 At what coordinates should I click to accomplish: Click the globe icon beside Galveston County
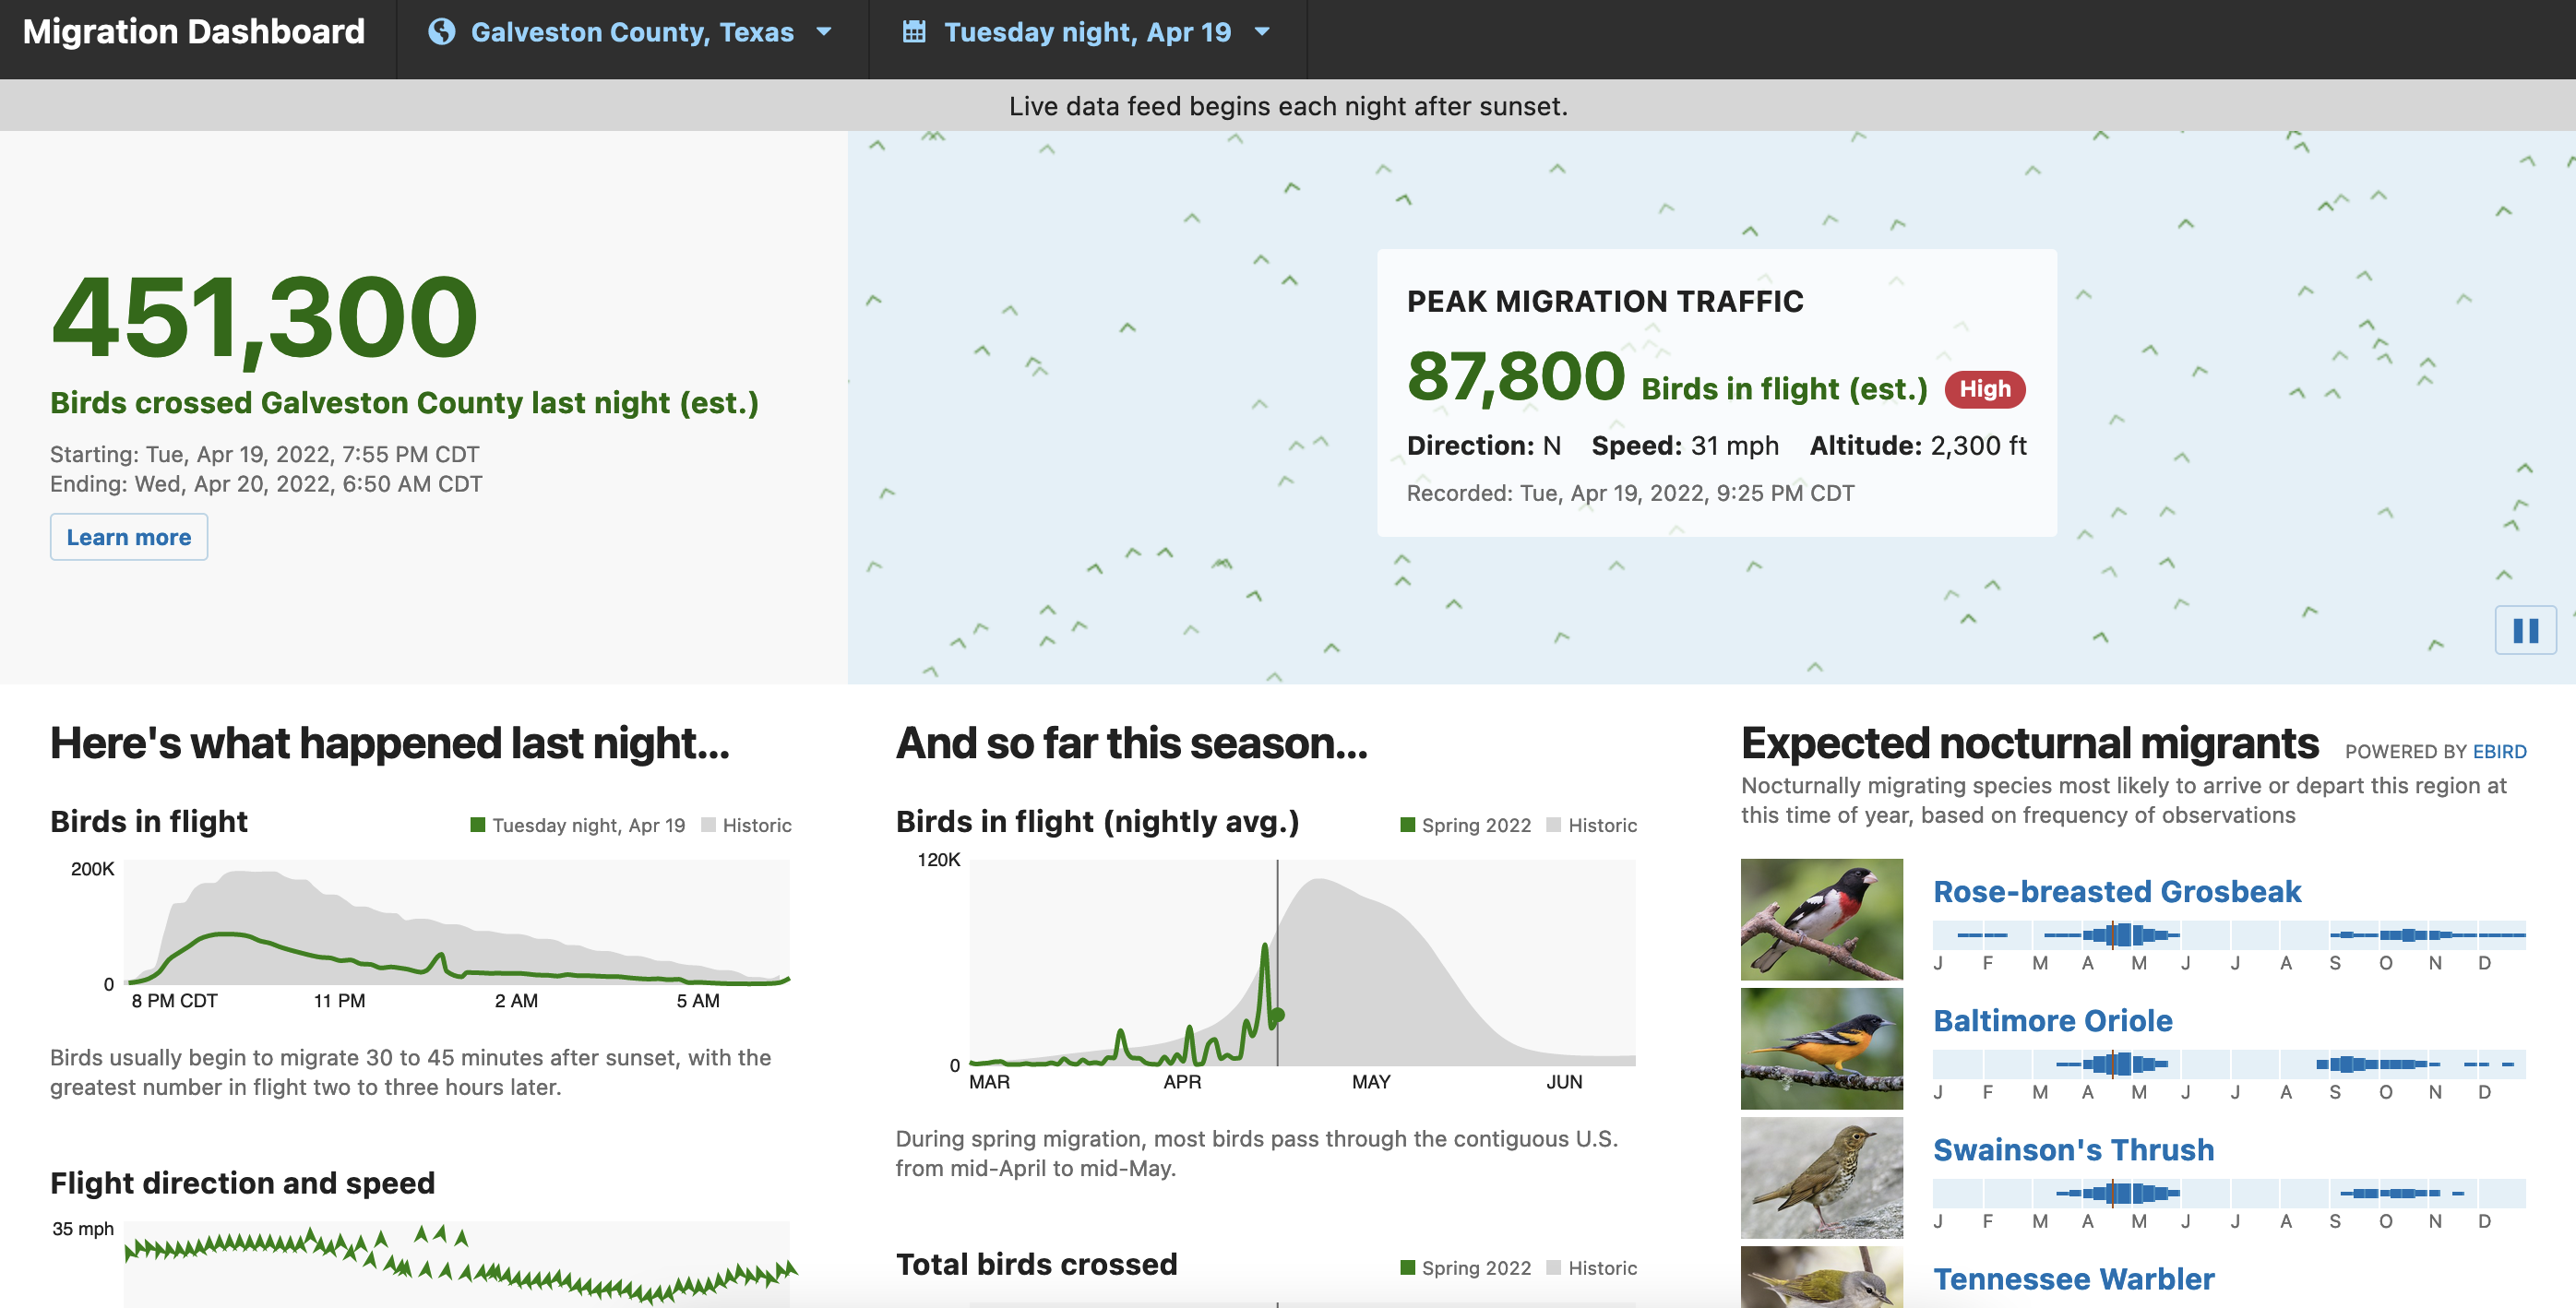441,32
